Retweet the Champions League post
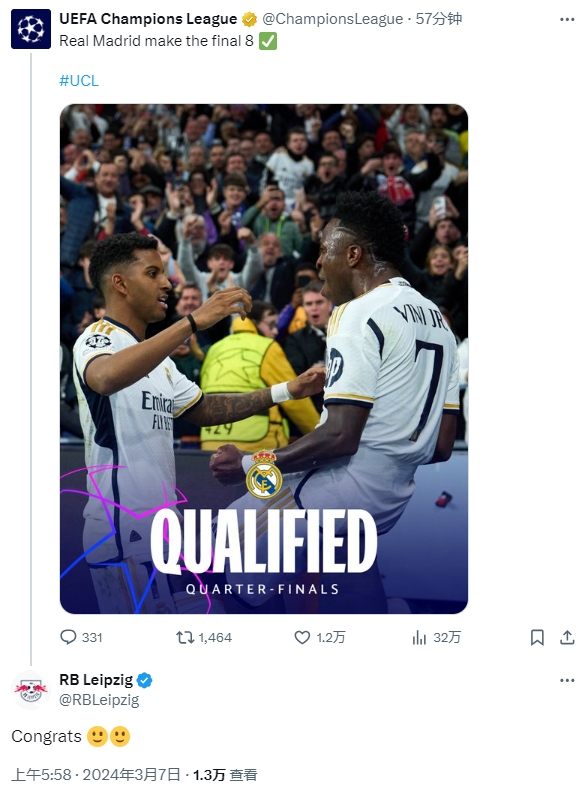 [185, 638]
